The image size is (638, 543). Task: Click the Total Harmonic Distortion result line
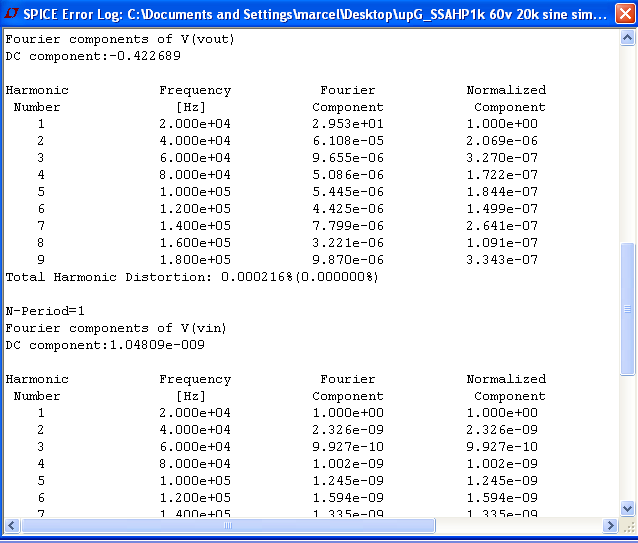192,277
